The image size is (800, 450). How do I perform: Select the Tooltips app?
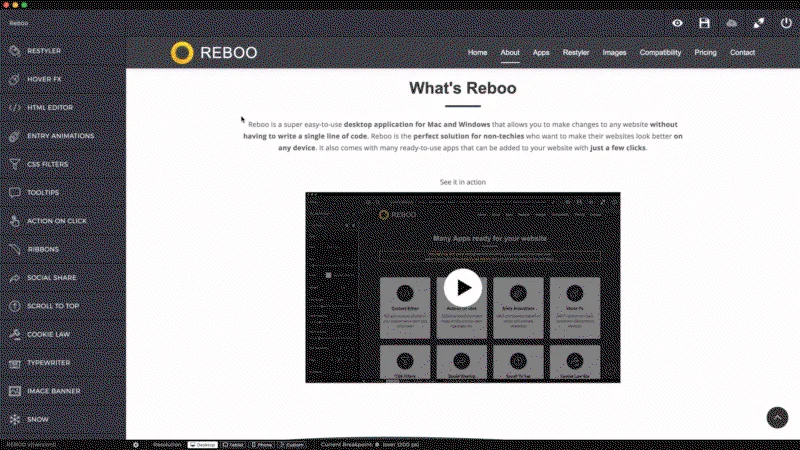click(x=63, y=193)
